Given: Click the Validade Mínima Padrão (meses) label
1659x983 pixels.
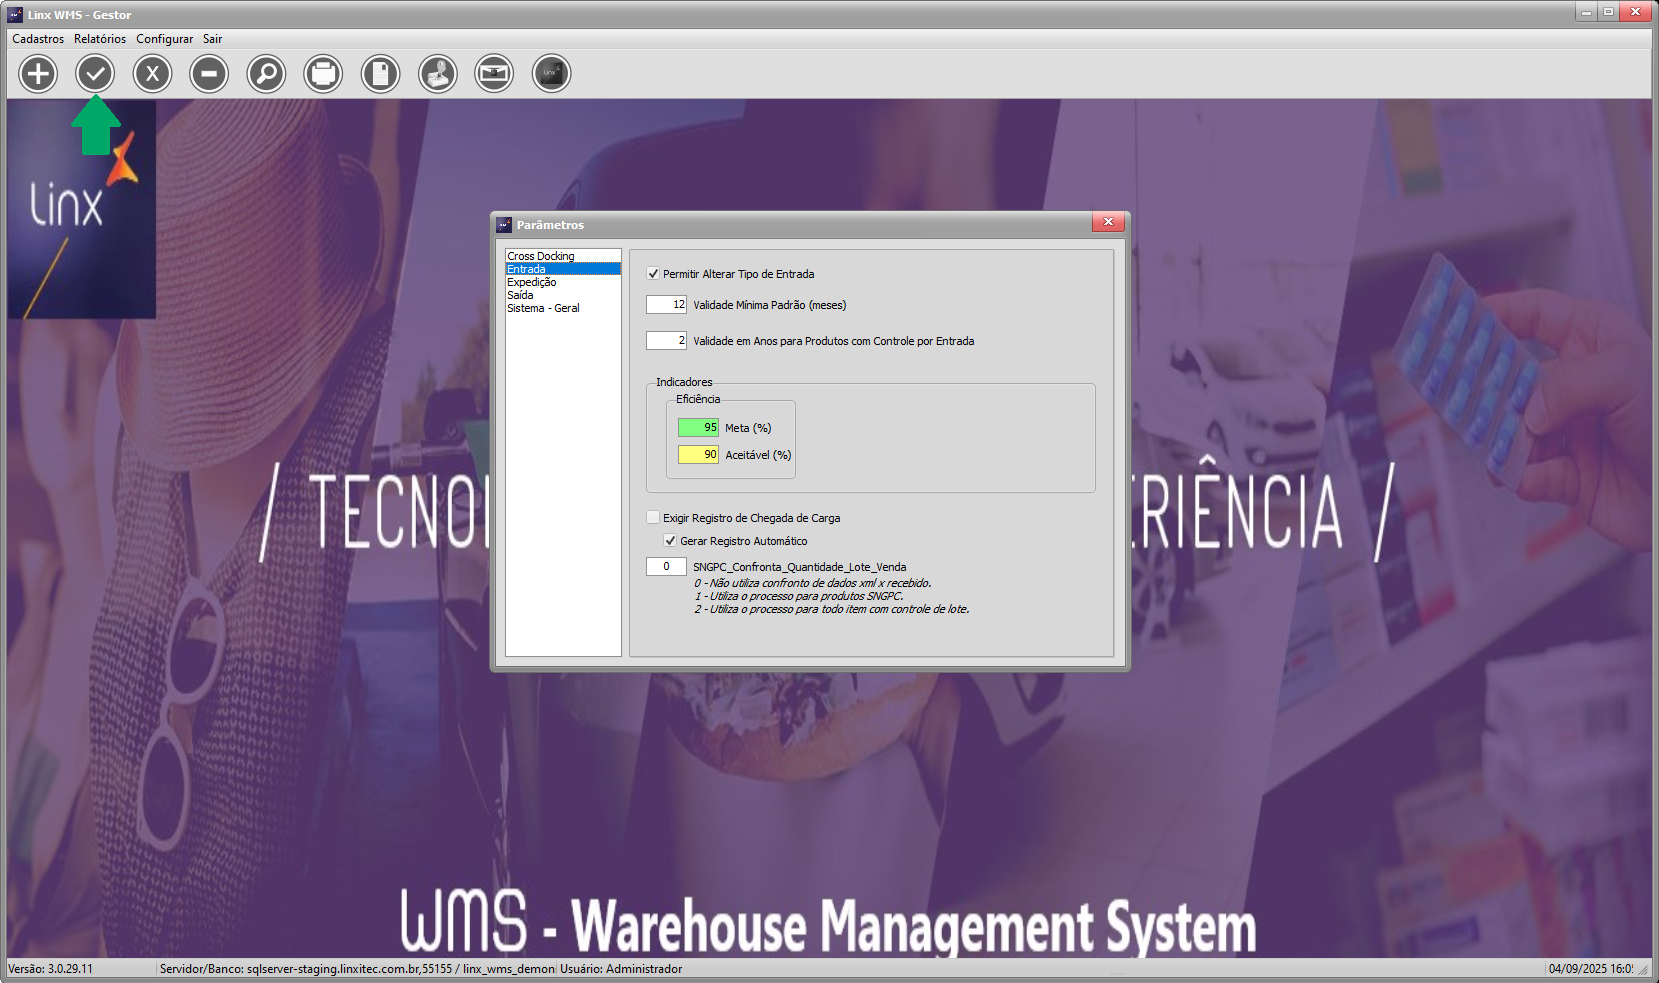Looking at the screenshot, I should click(x=770, y=305).
